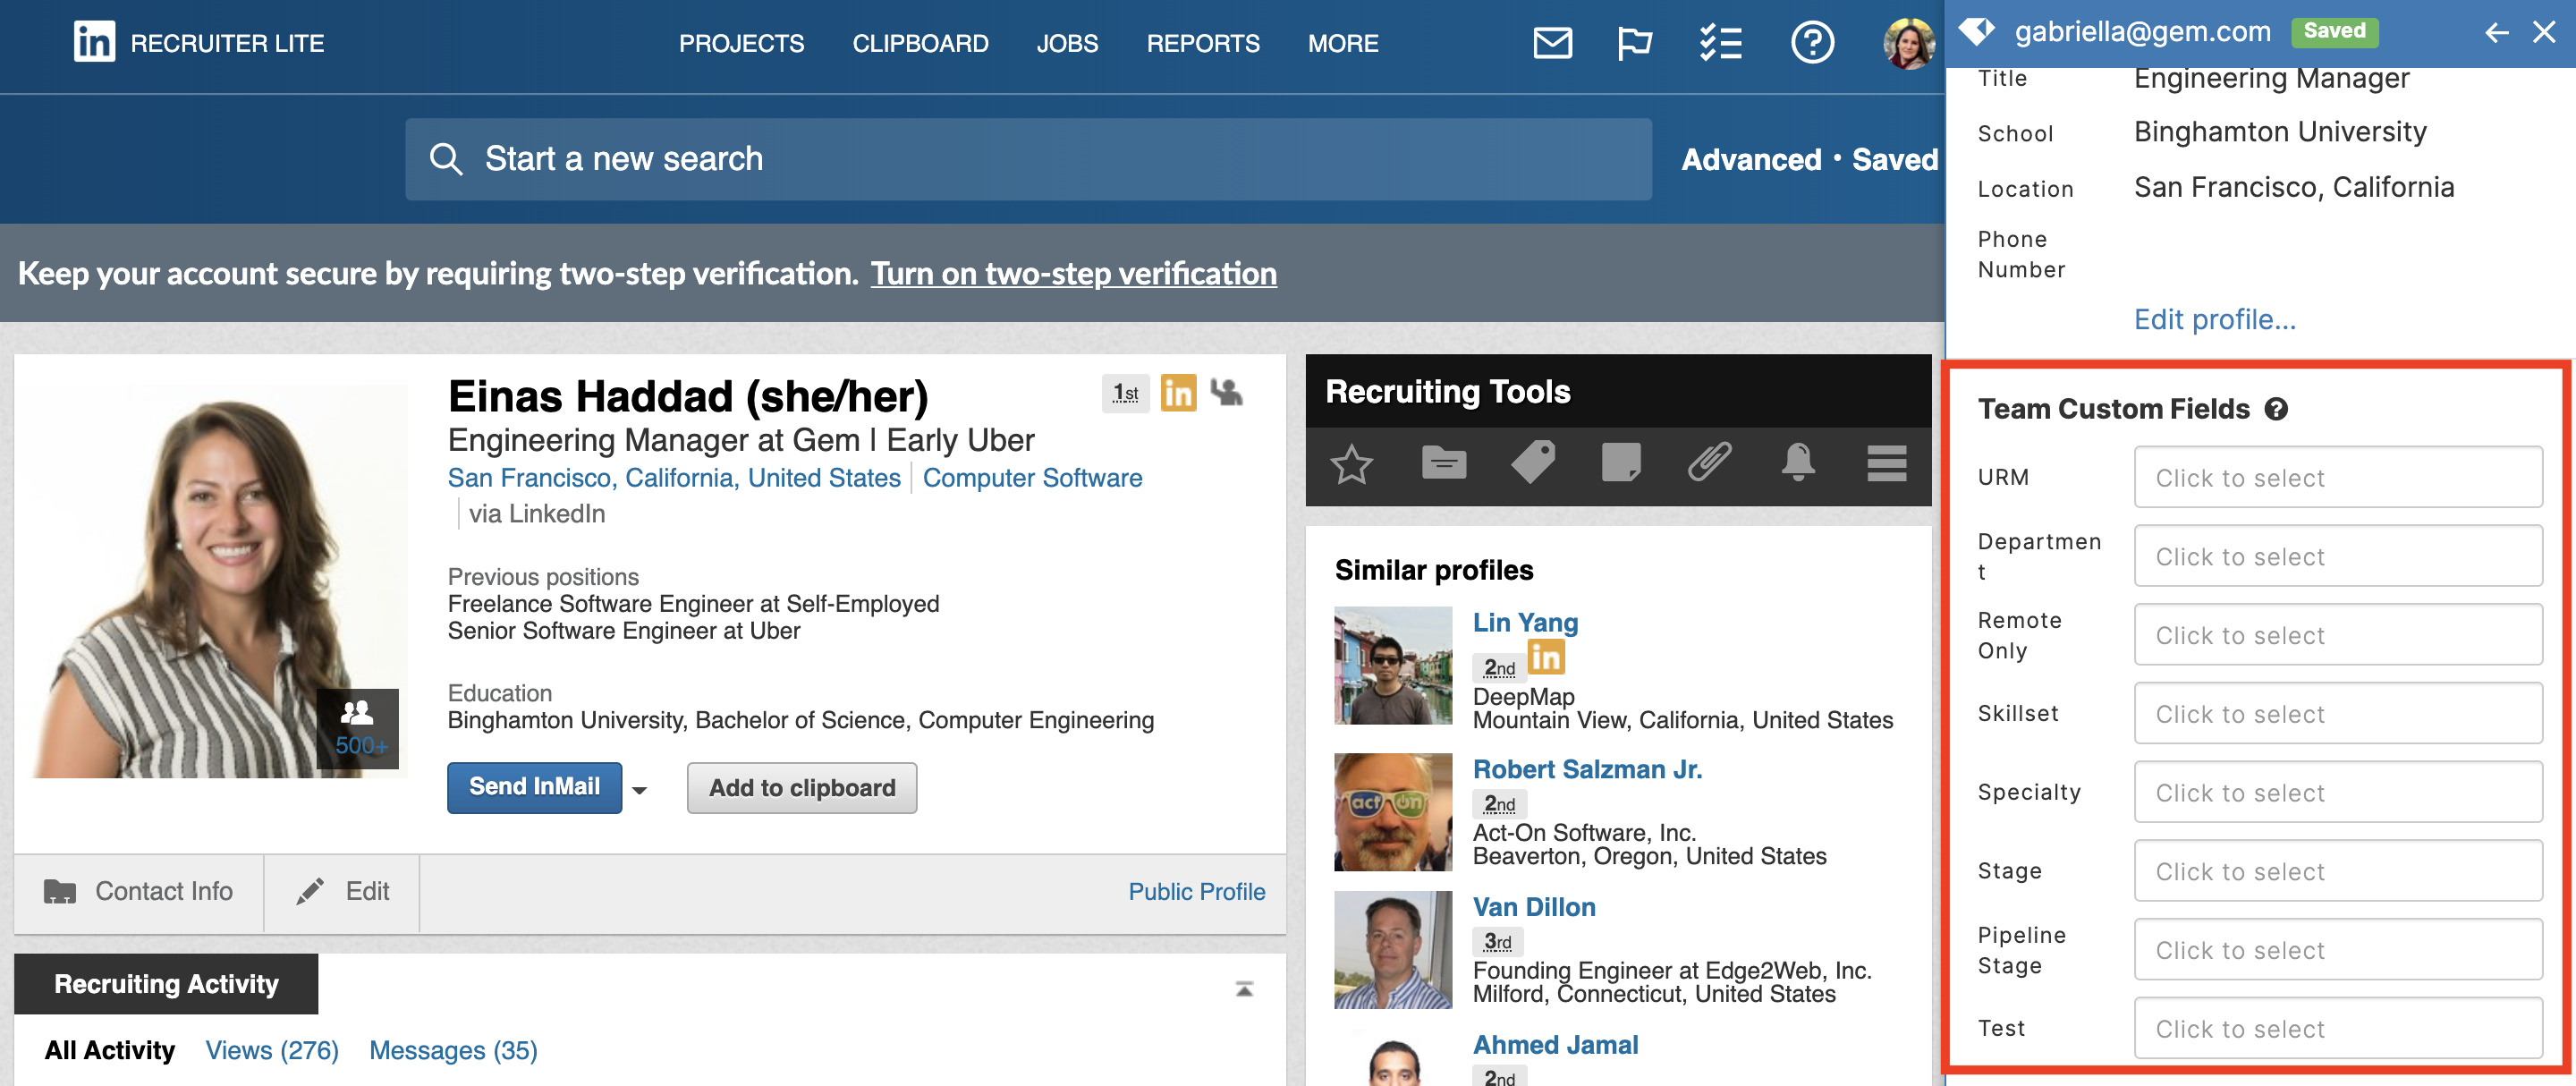This screenshot has height=1086, width=2576.
Task: Open the PROJECTS menu
Action: 741,44
